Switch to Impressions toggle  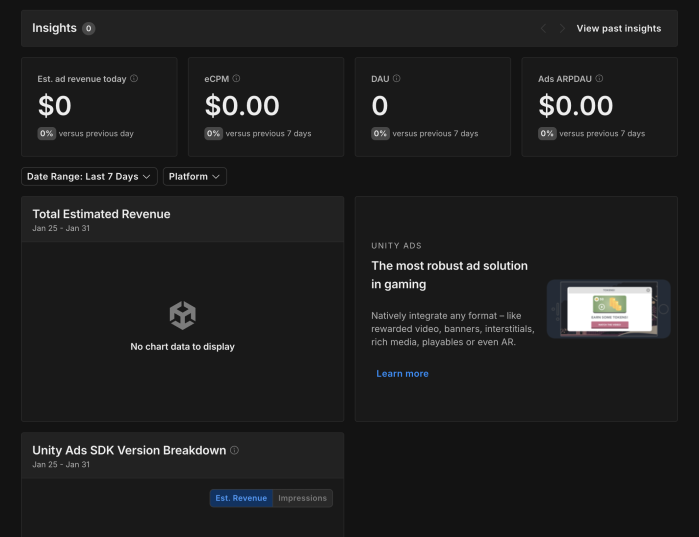[x=302, y=498]
